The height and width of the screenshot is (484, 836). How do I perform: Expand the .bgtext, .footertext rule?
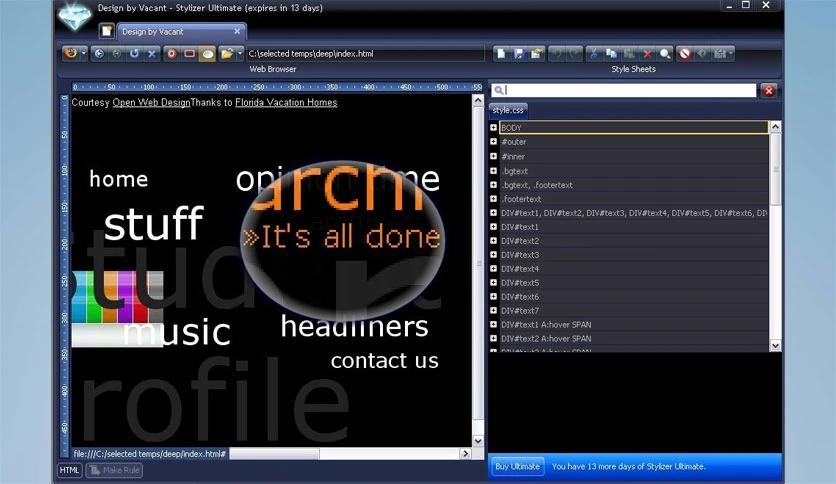[494, 184]
